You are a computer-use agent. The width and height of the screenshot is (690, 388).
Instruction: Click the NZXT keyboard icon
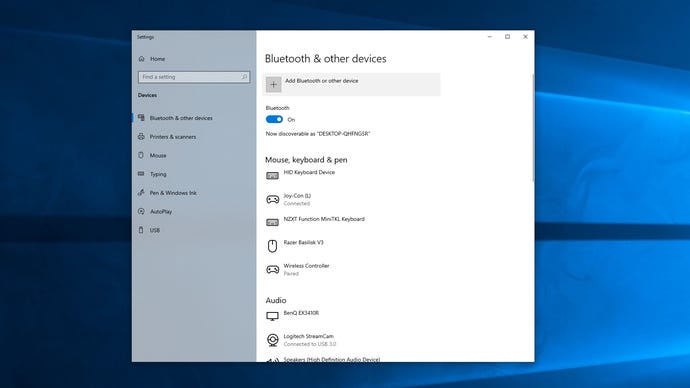coord(272,222)
